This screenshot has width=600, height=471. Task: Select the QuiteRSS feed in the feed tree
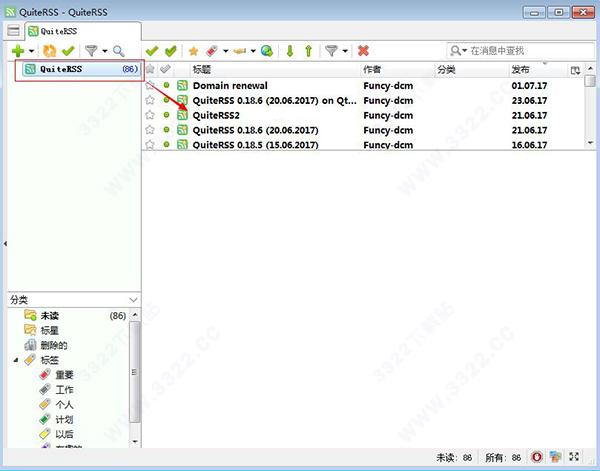click(81, 69)
